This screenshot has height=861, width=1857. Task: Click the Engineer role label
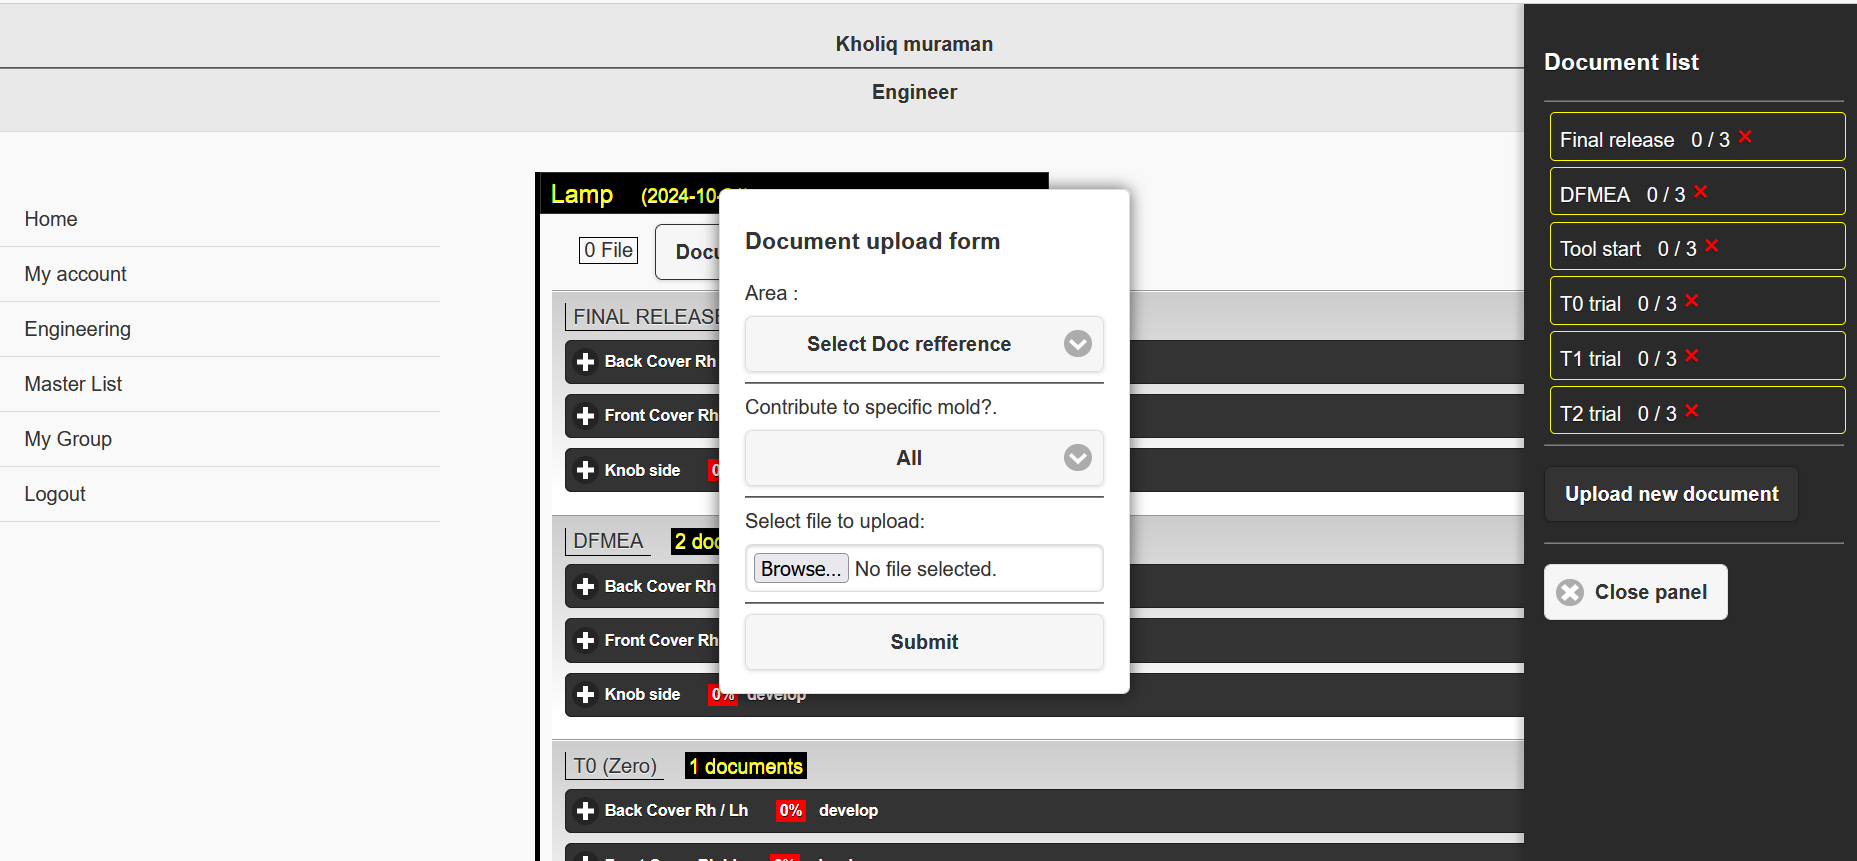[914, 92]
